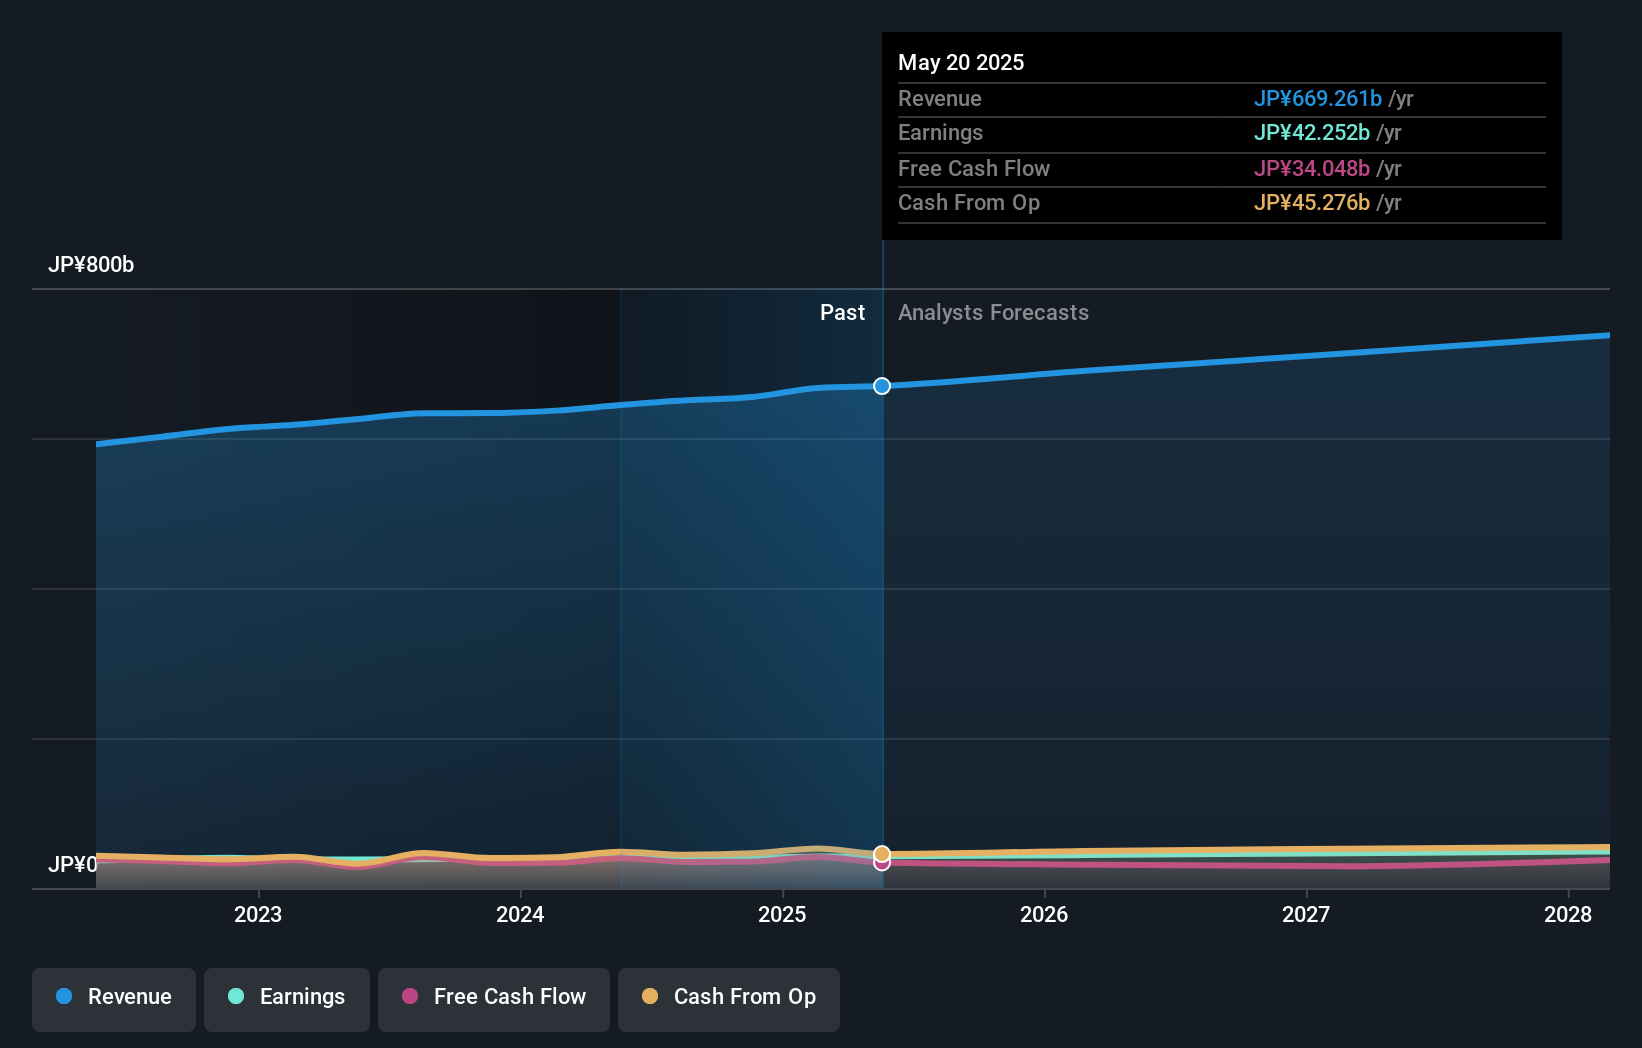Toggle the Cash From Op legend series

[729, 999]
